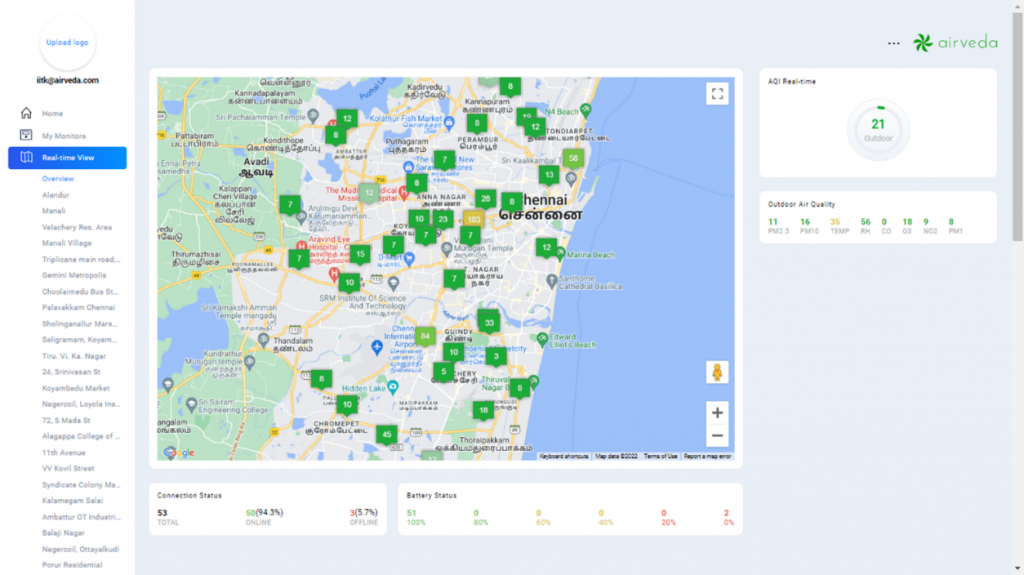This screenshot has width=1024, height=575.
Task: Zoom out the map with minus button
Action: tap(716, 436)
